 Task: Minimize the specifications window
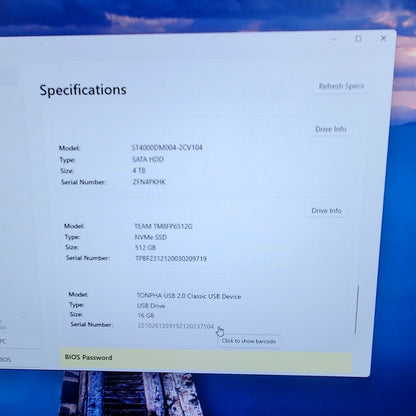click(x=334, y=39)
